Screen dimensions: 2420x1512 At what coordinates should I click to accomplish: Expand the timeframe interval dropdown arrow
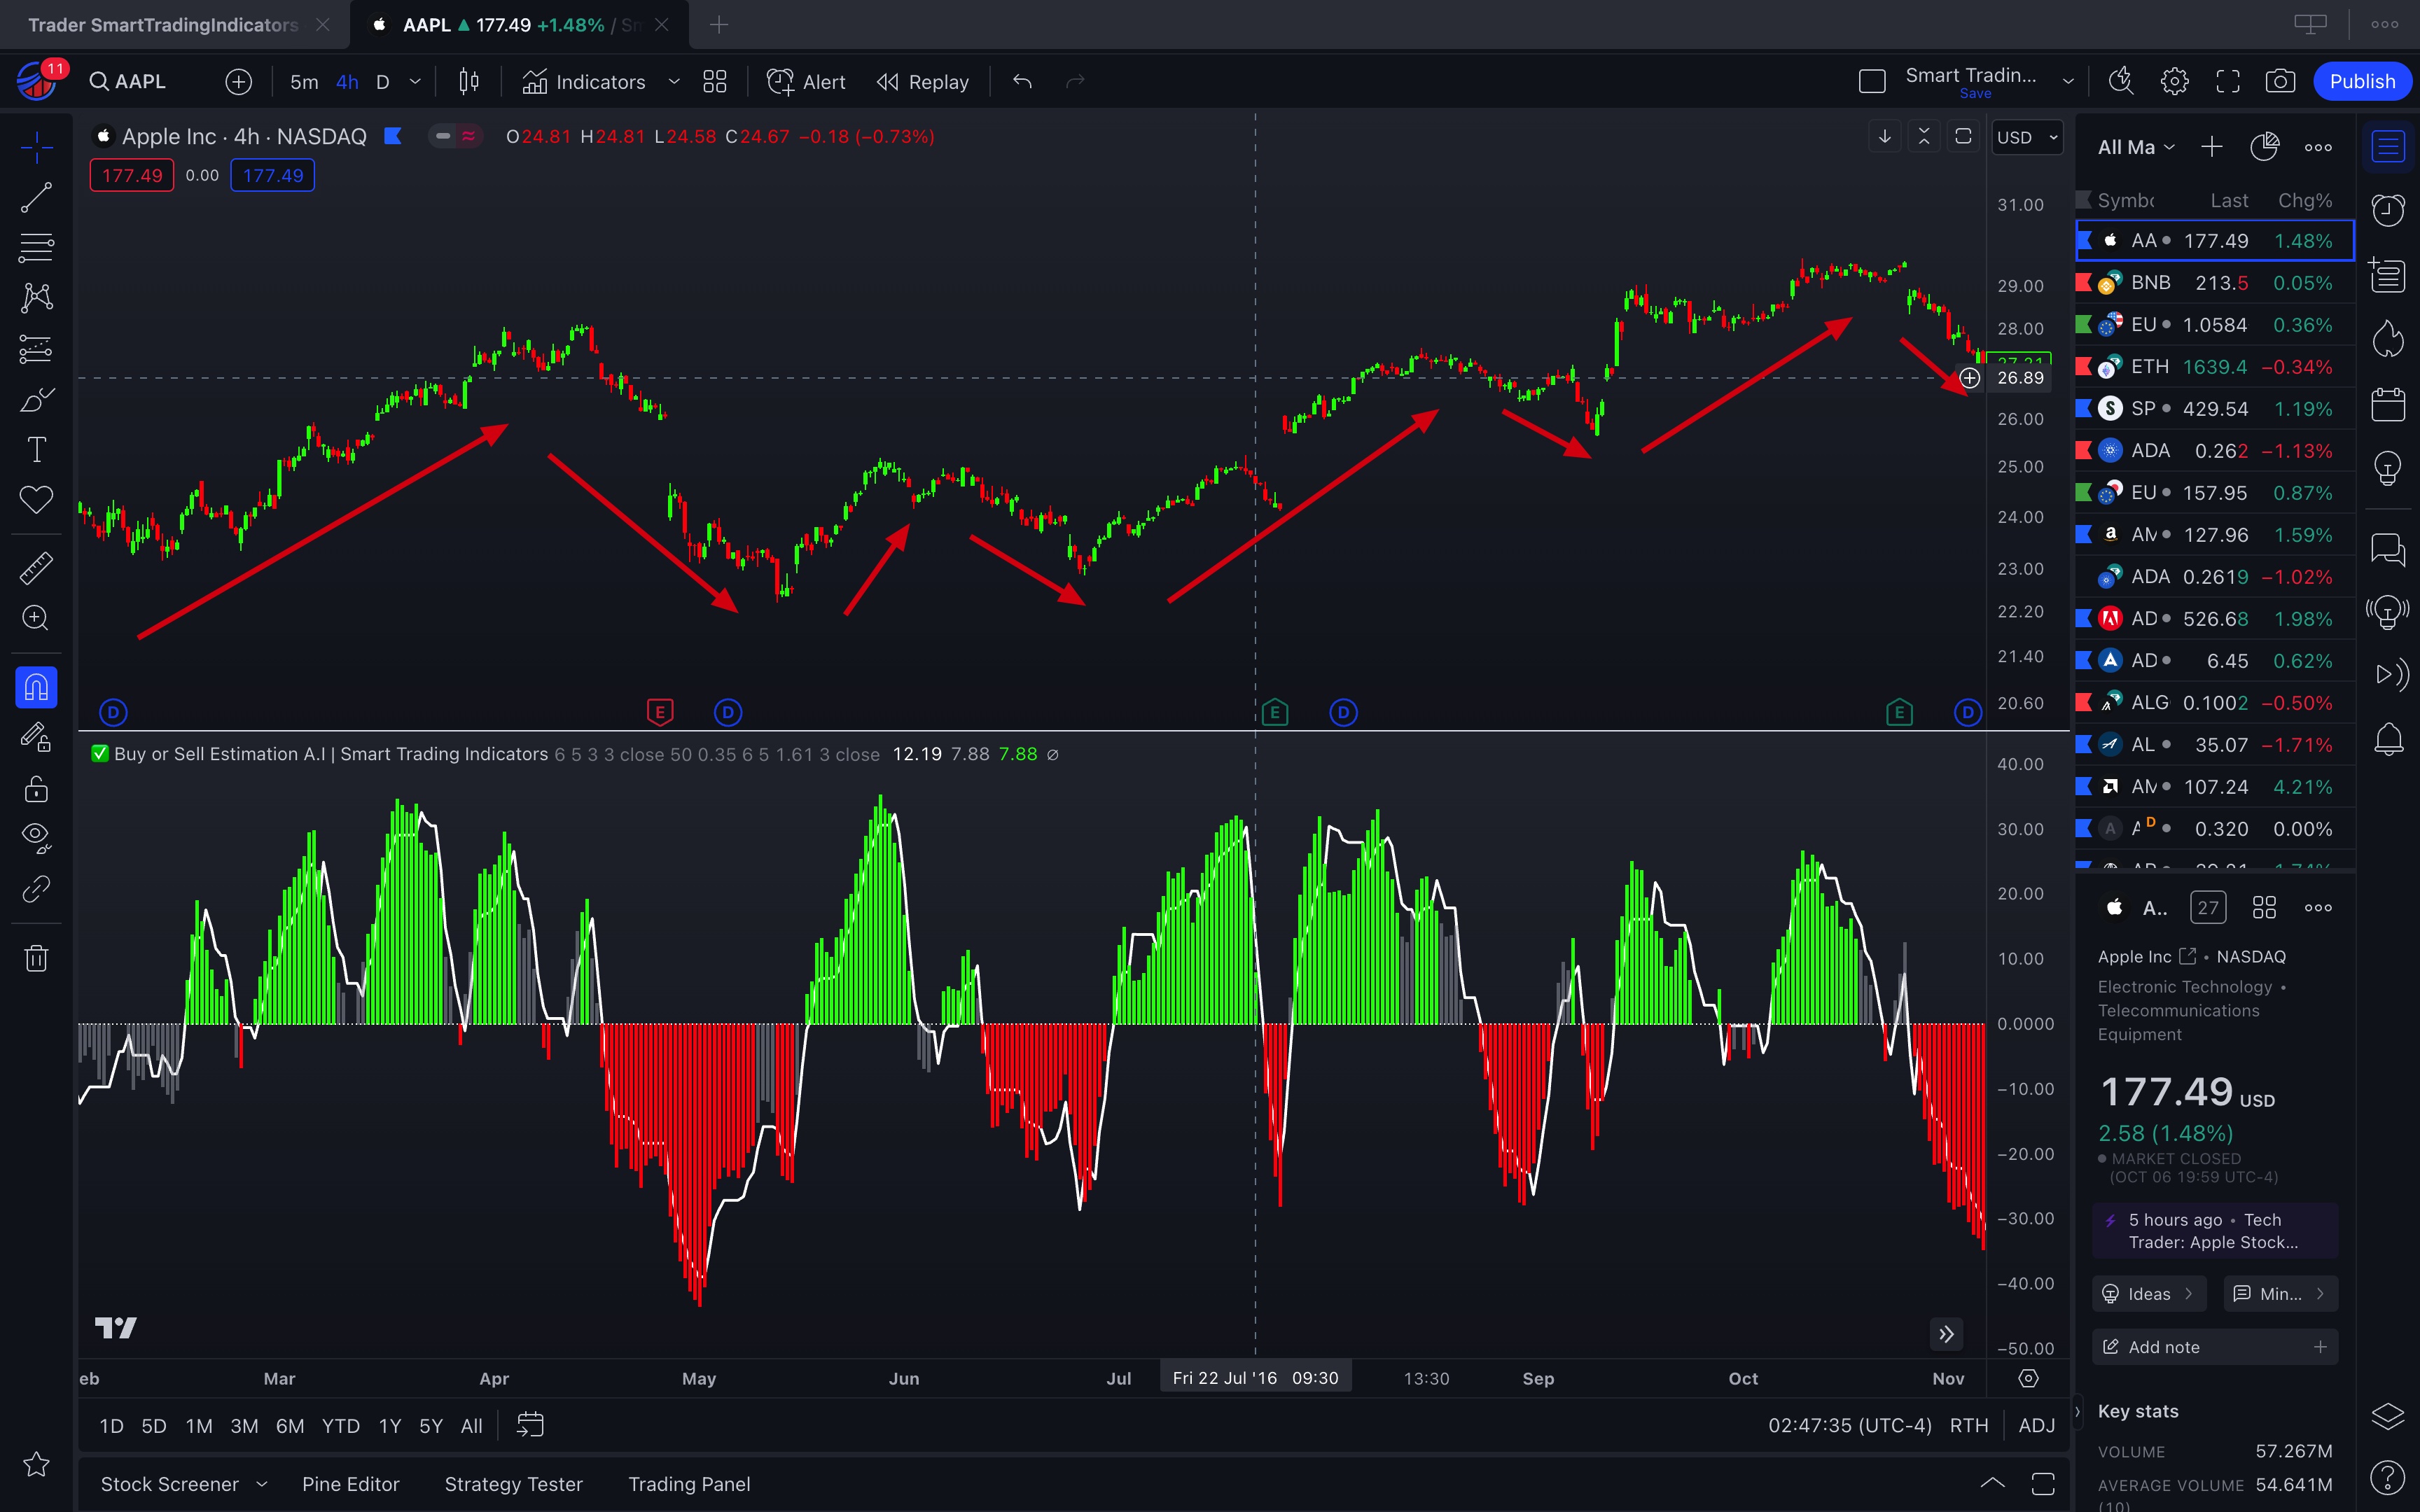pyautogui.click(x=415, y=82)
